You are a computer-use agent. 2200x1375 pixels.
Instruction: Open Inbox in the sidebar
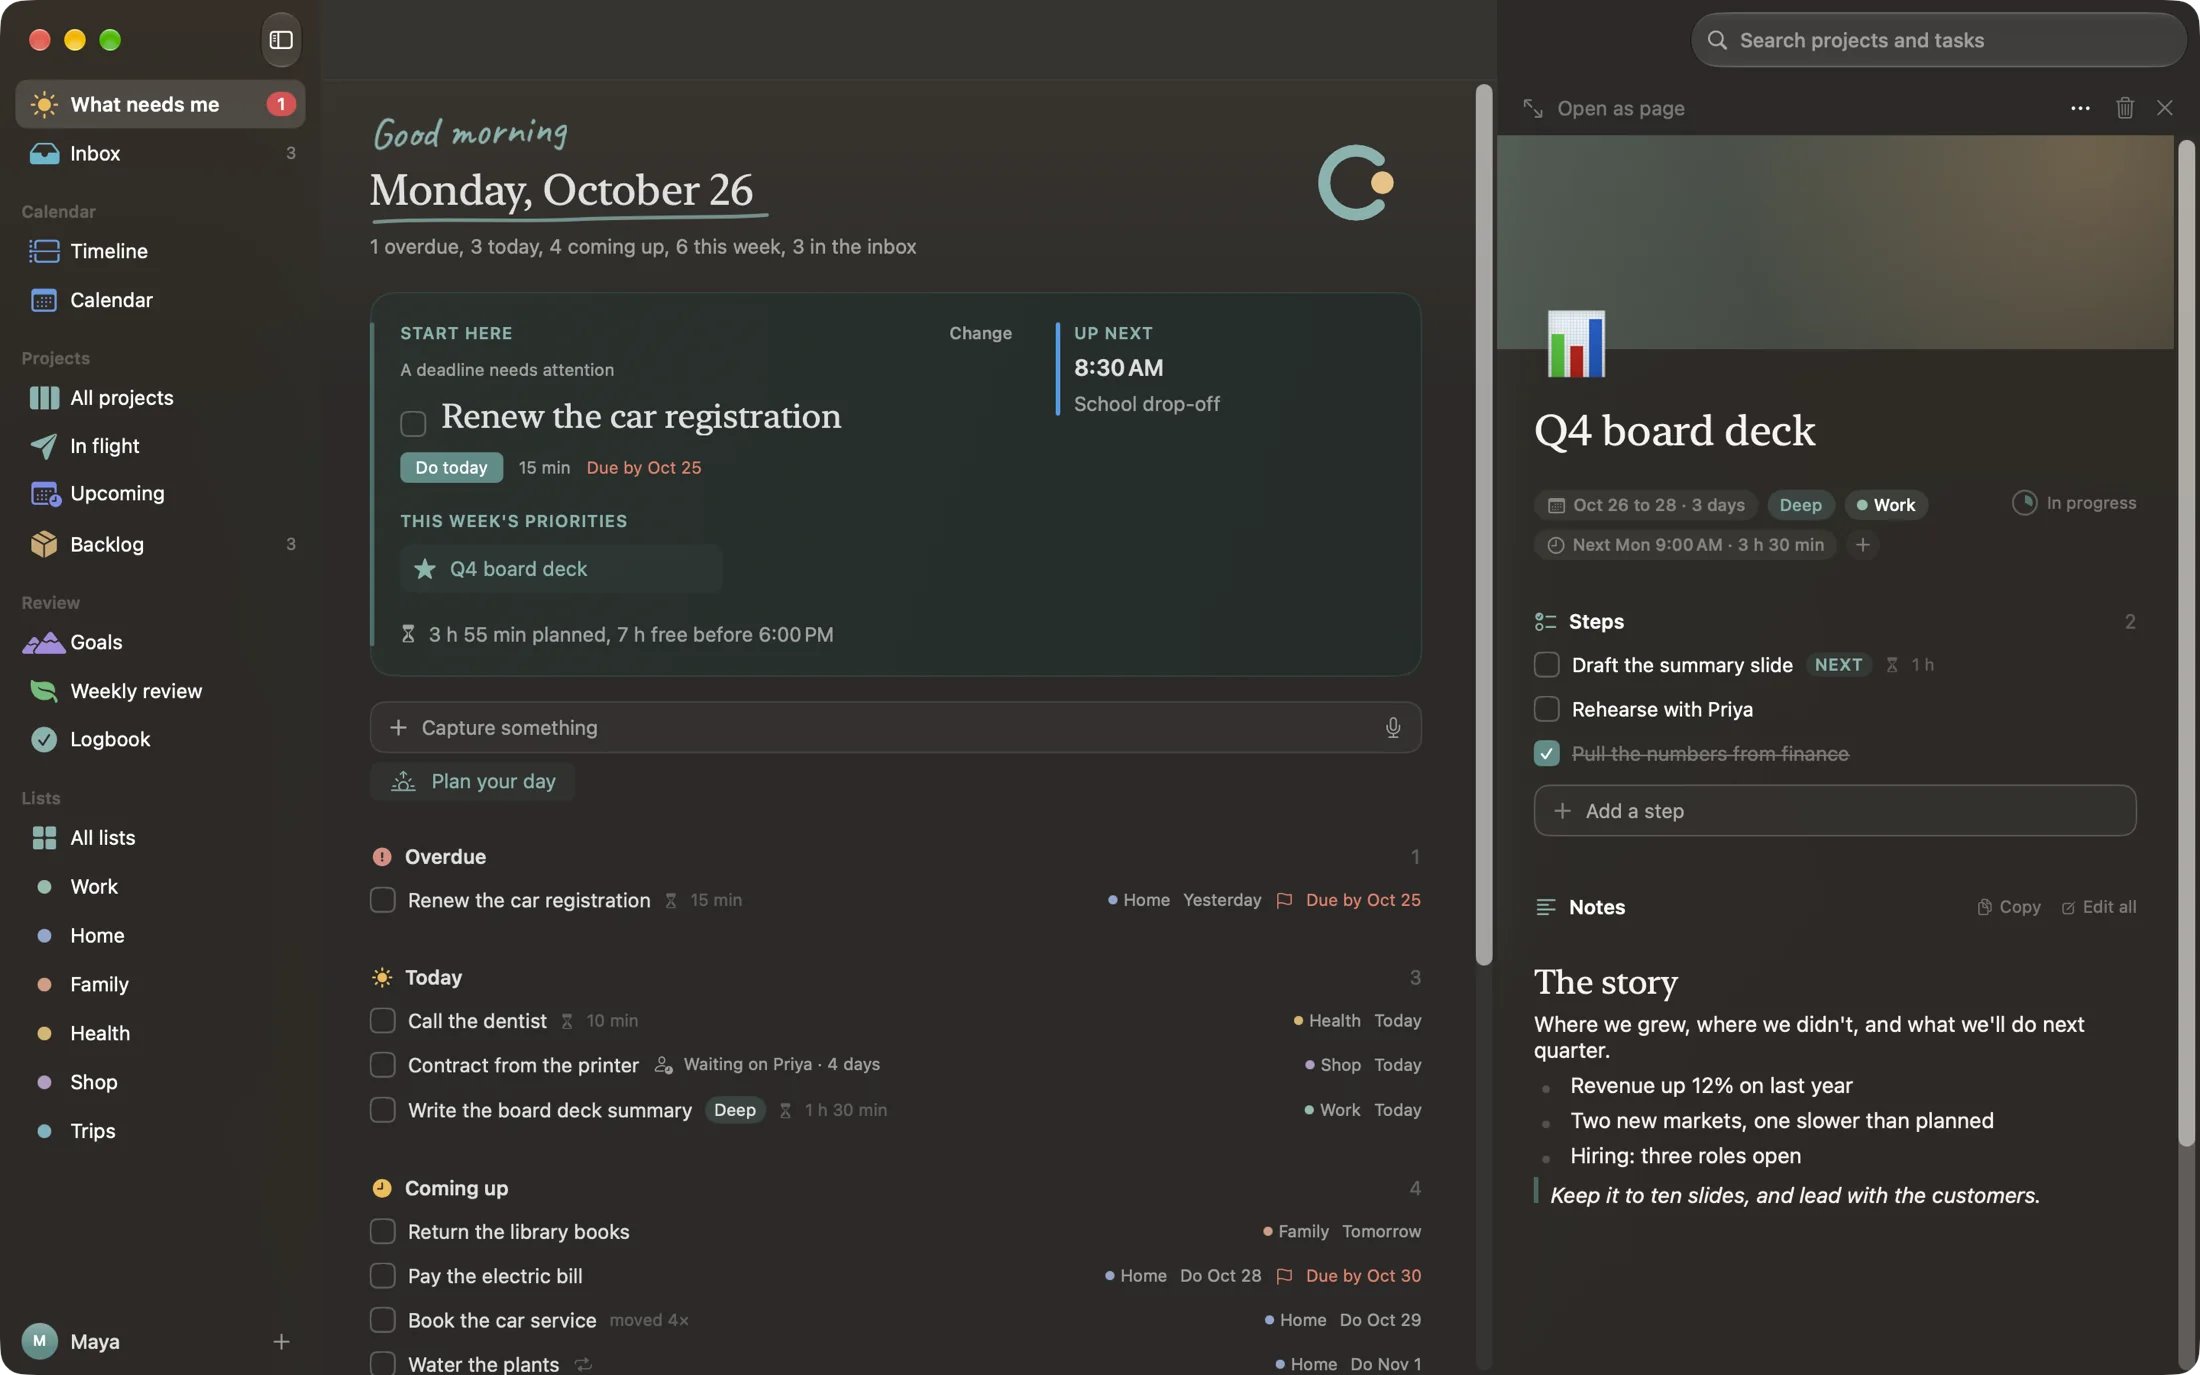tap(160, 153)
